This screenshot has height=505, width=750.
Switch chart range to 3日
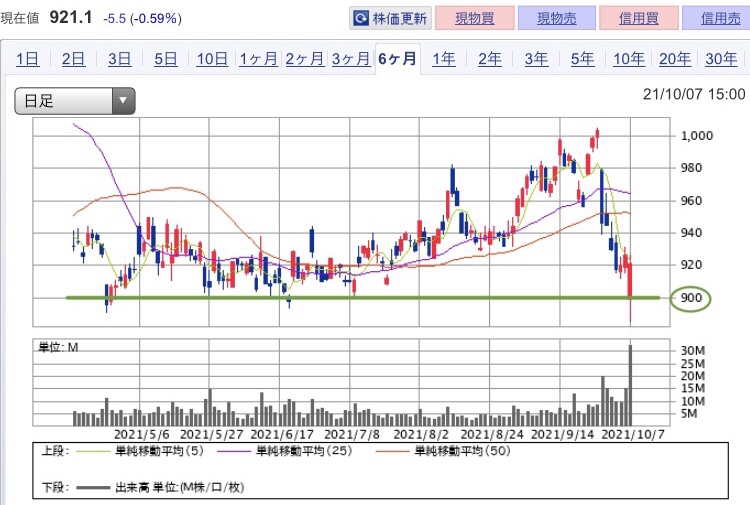[119, 59]
